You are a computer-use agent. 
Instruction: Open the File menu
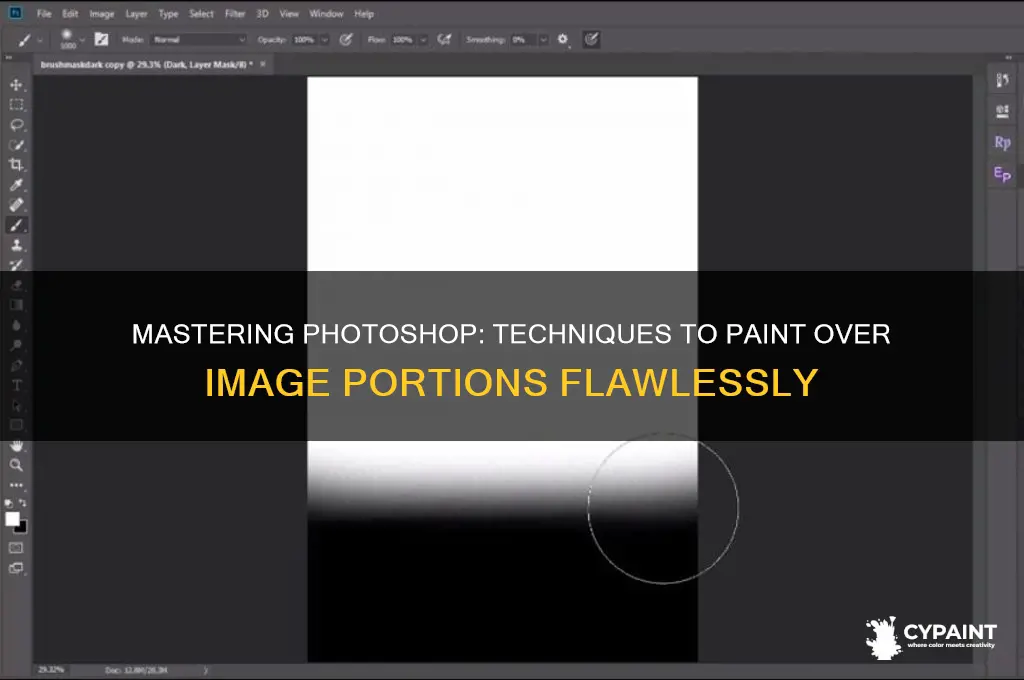44,14
